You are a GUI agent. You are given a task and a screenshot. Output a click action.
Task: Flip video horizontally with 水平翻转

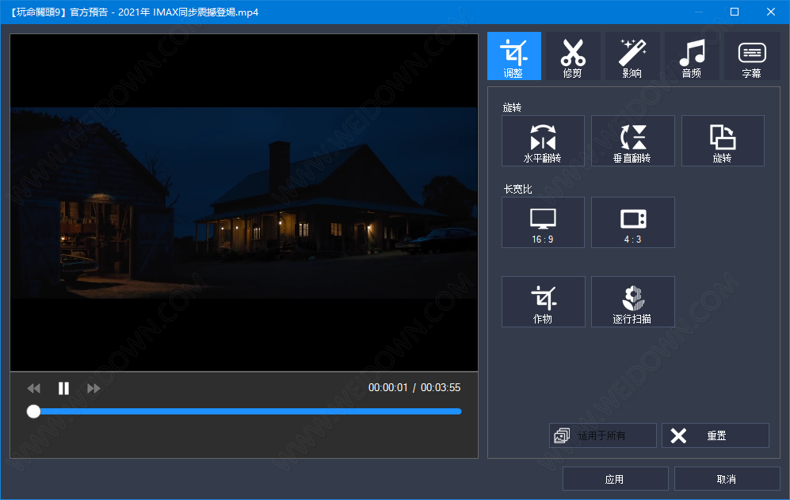(x=543, y=141)
